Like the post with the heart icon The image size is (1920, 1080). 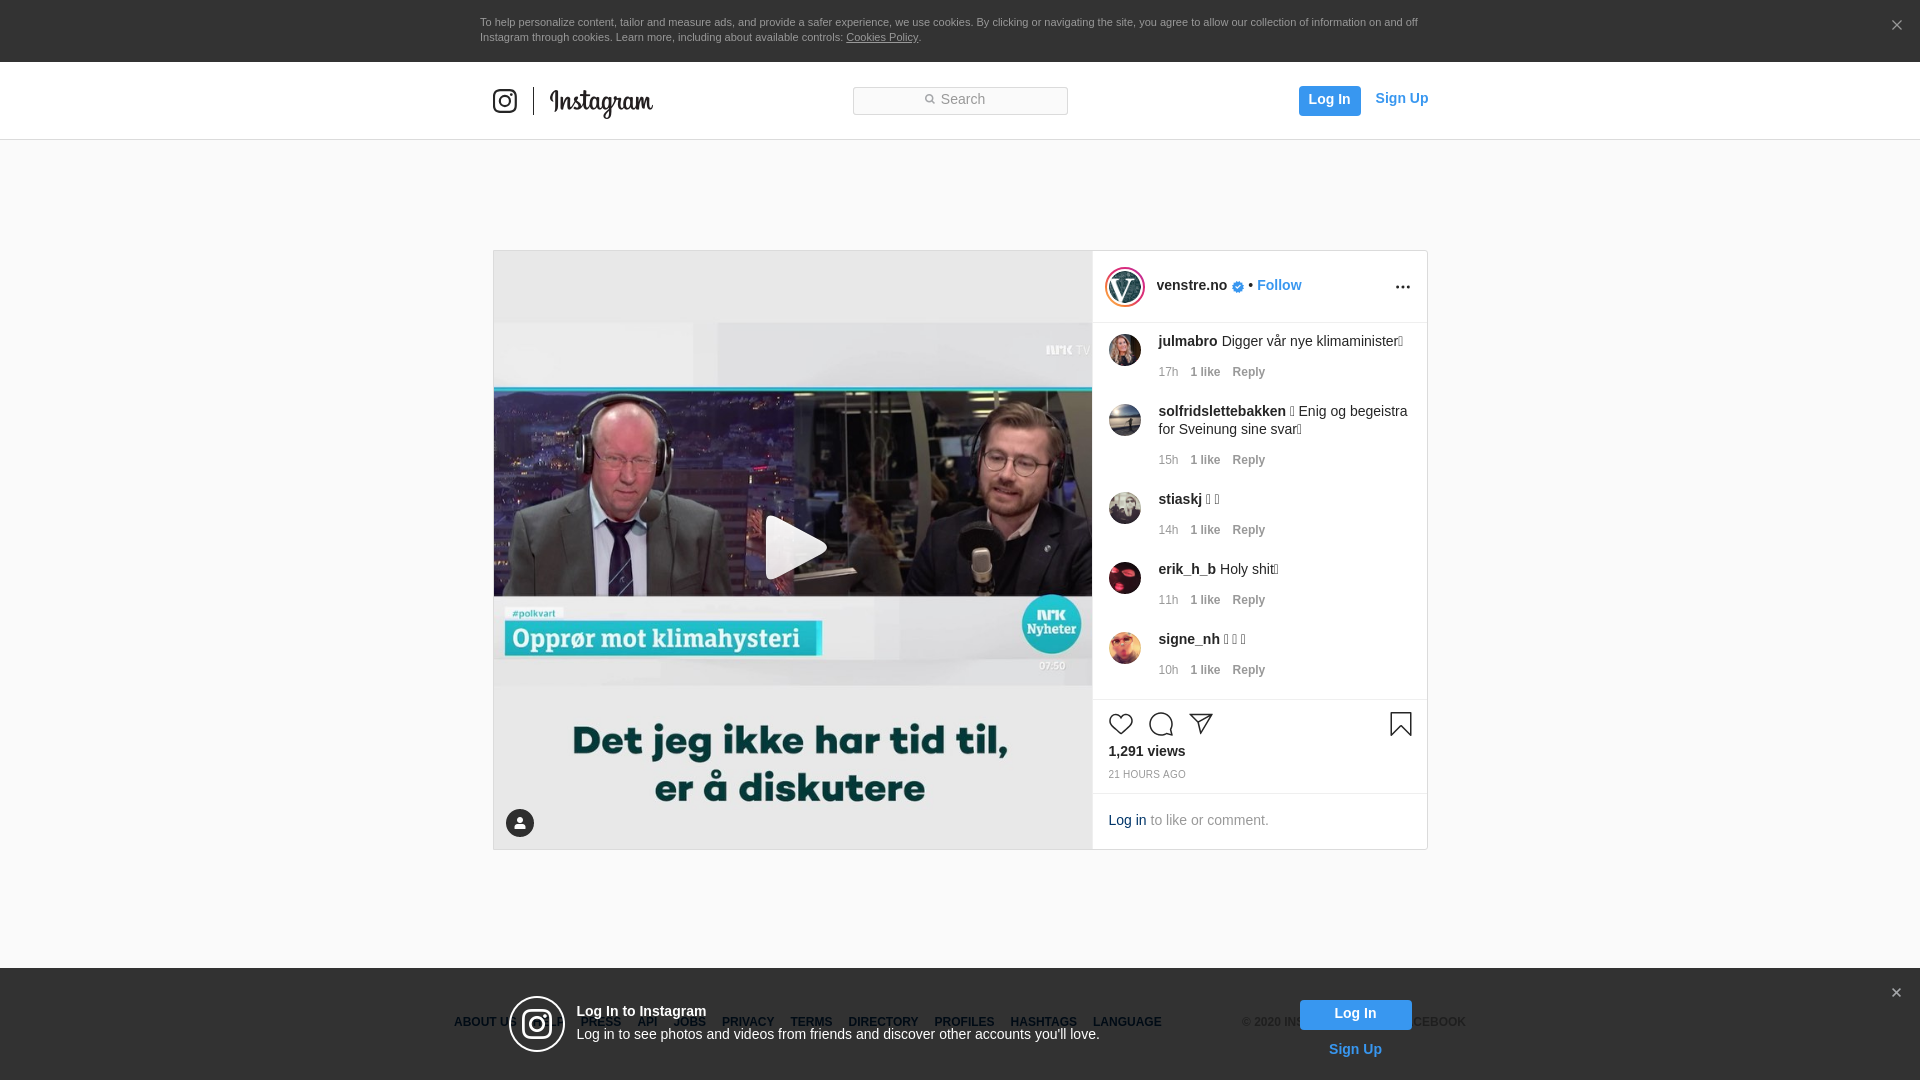[1120, 724]
